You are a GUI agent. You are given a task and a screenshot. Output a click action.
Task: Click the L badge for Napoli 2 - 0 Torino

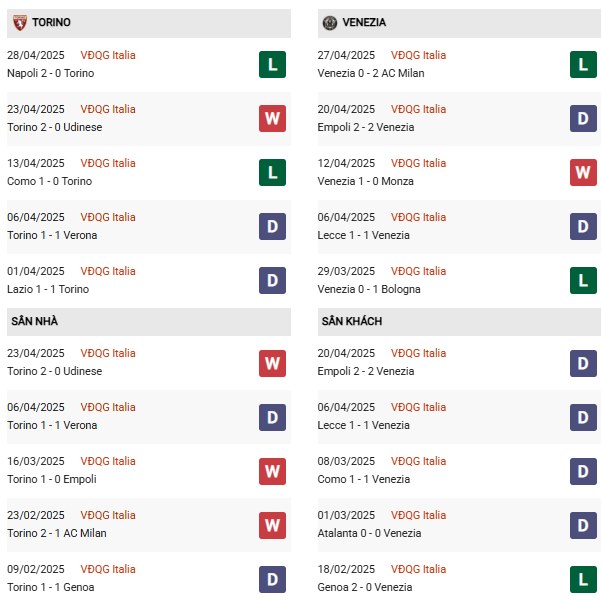tap(272, 64)
